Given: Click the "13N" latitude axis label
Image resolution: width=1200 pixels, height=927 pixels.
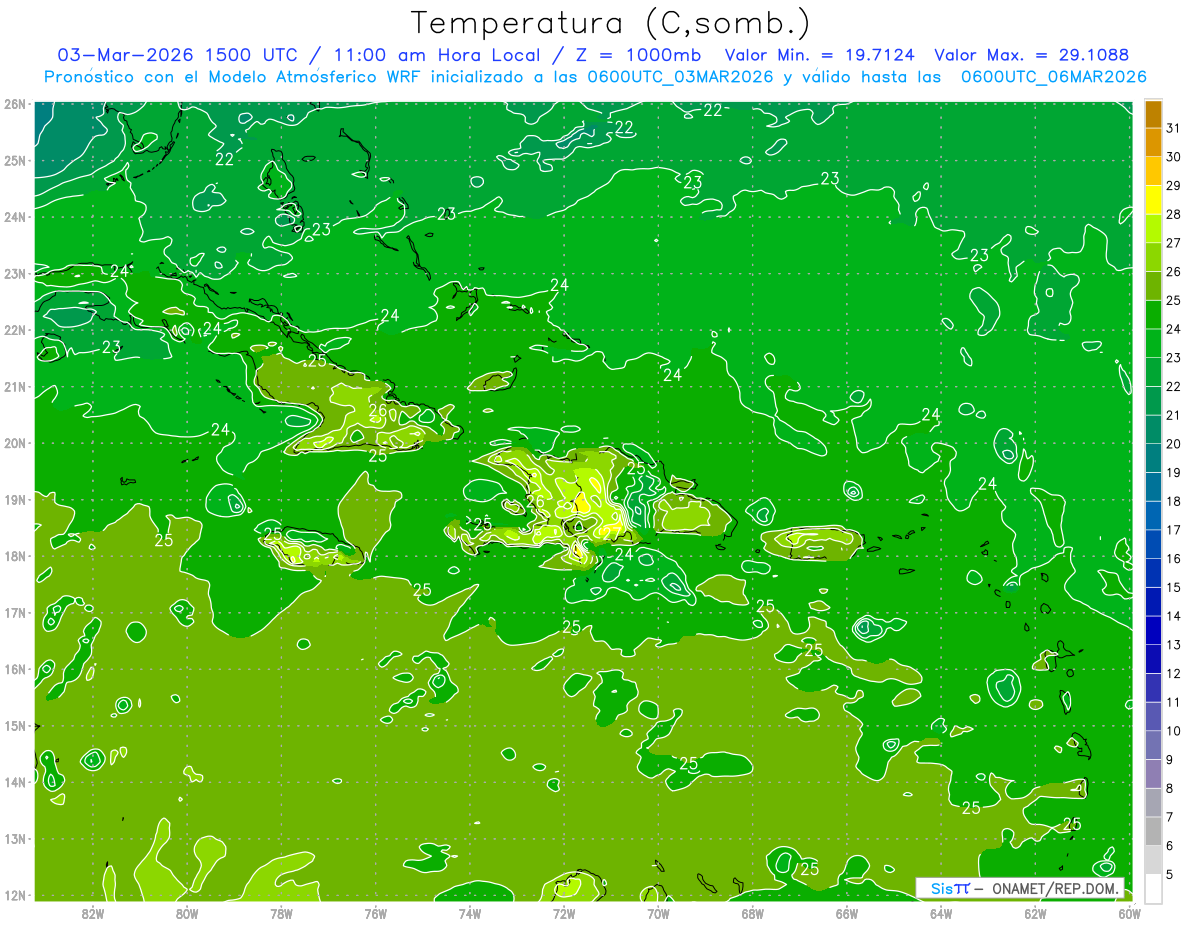Looking at the screenshot, I should (x=14, y=838).
